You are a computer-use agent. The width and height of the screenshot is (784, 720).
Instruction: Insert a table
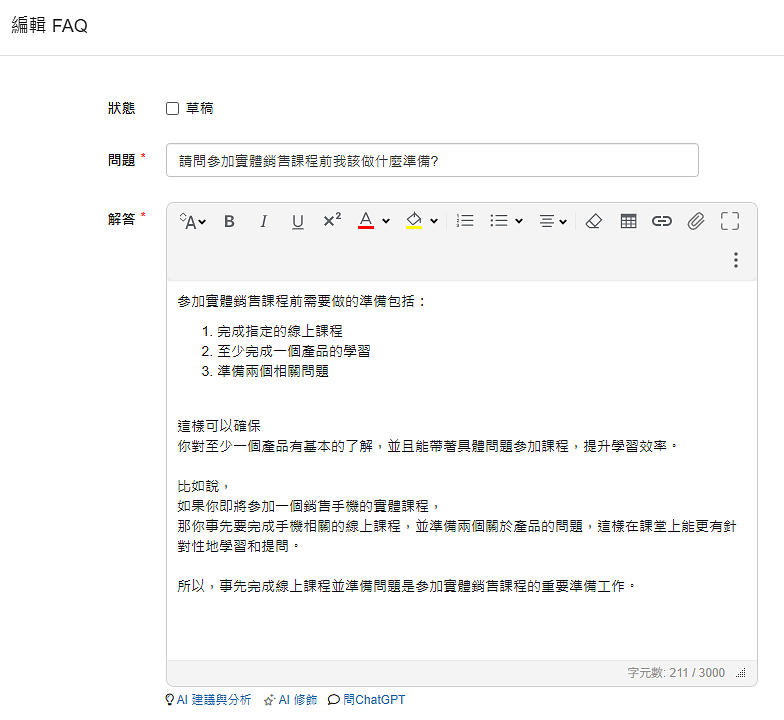628,221
